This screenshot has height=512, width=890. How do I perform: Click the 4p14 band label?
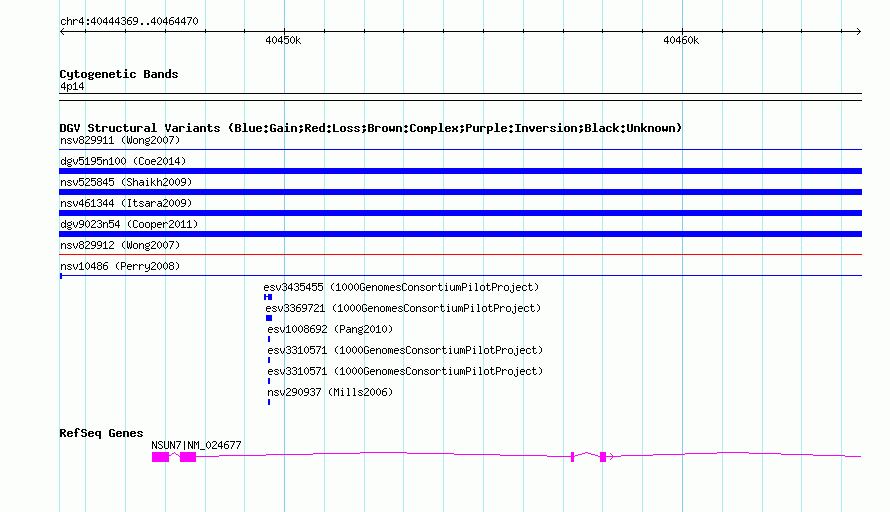pyautogui.click(x=72, y=86)
